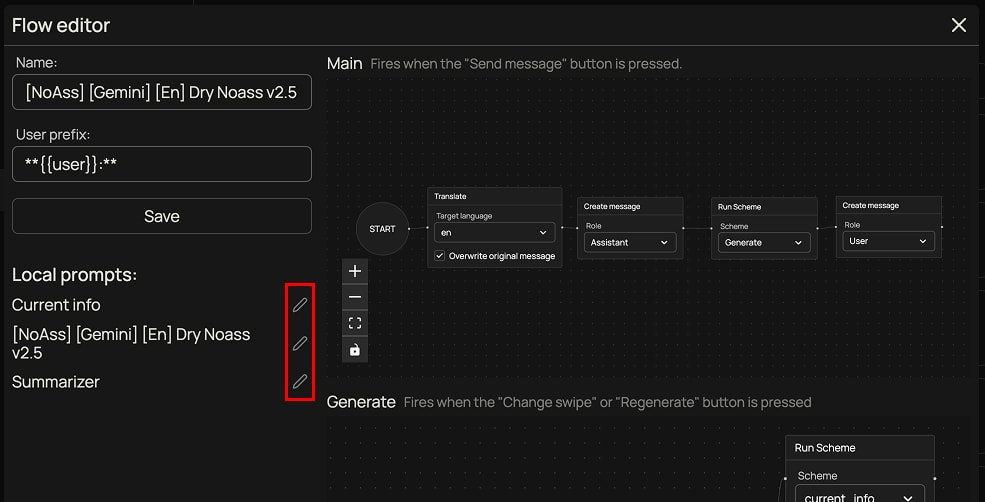Image resolution: width=985 pixels, height=502 pixels.
Task: Expand the current_info scheme dropdown
Action: click(859, 496)
